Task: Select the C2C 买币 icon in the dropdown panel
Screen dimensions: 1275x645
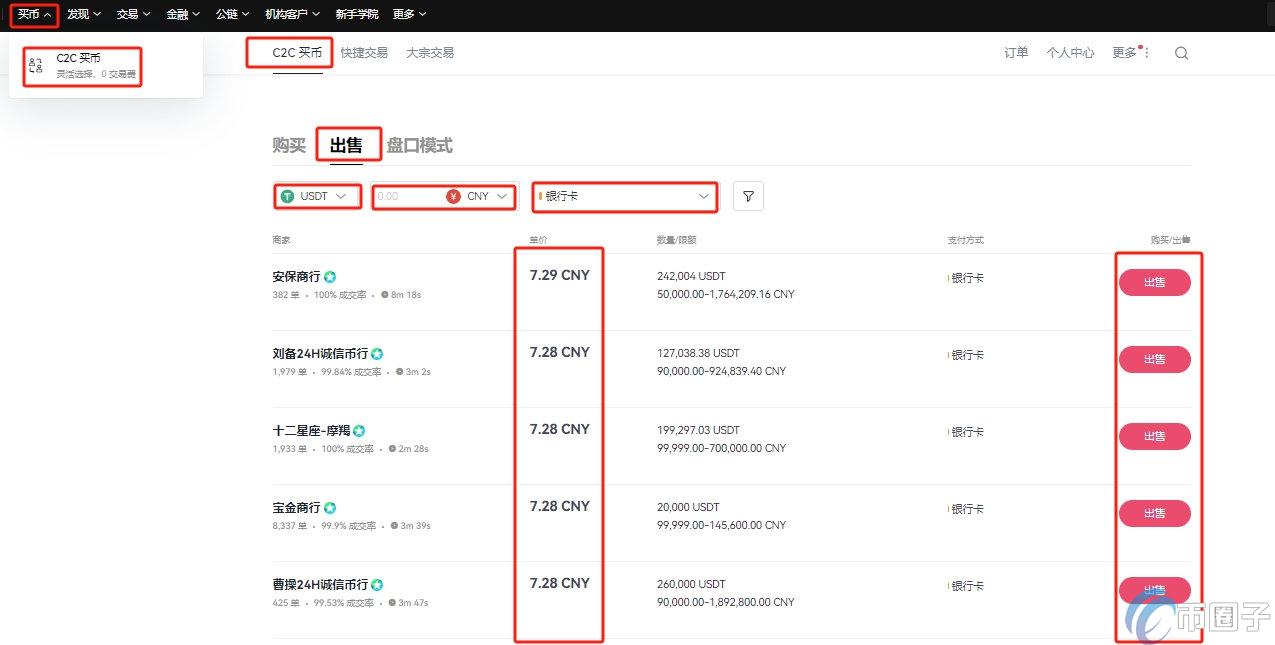Action: [x=35, y=65]
